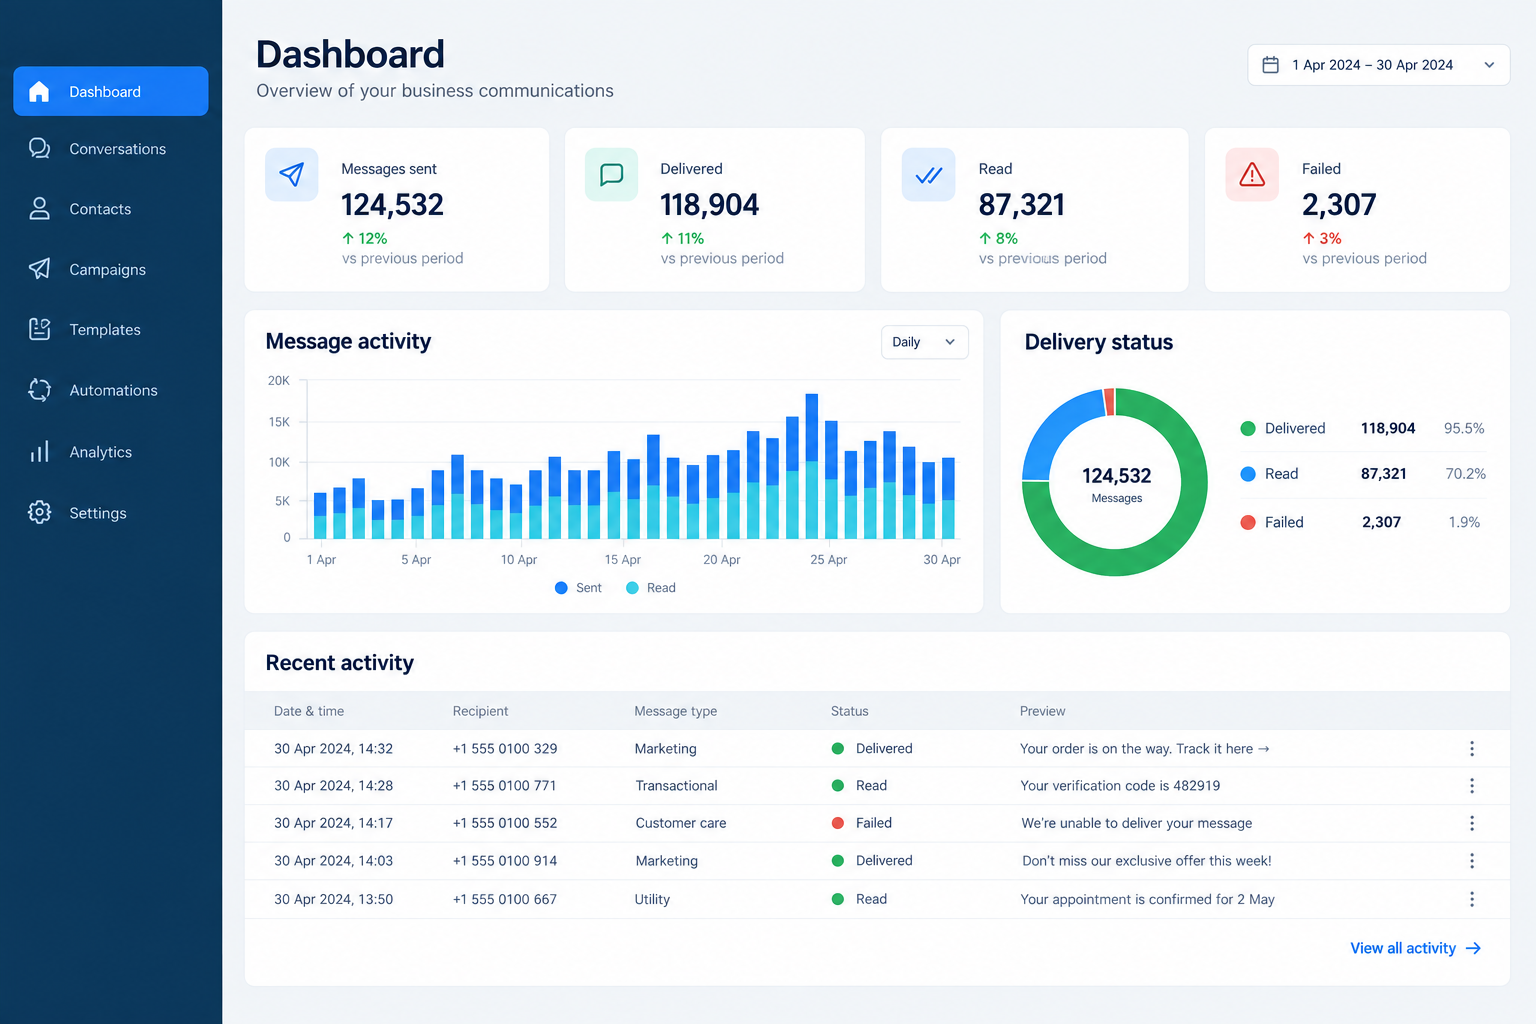Click recipient +1 555 0100 914
This screenshot has height=1024, width=1536.
coord(504,861)
